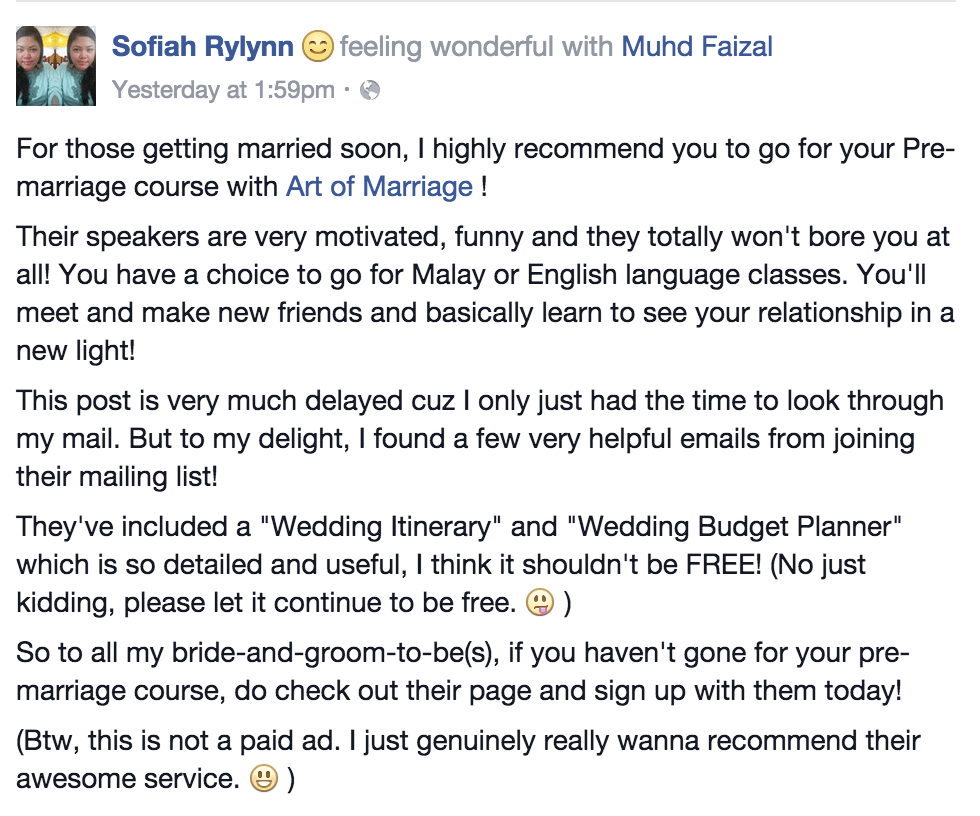Click the 'feeling wonderful with' status text
Image resolution: width=980 pixels, height=816 pixels.
click(x=477, y=47)
